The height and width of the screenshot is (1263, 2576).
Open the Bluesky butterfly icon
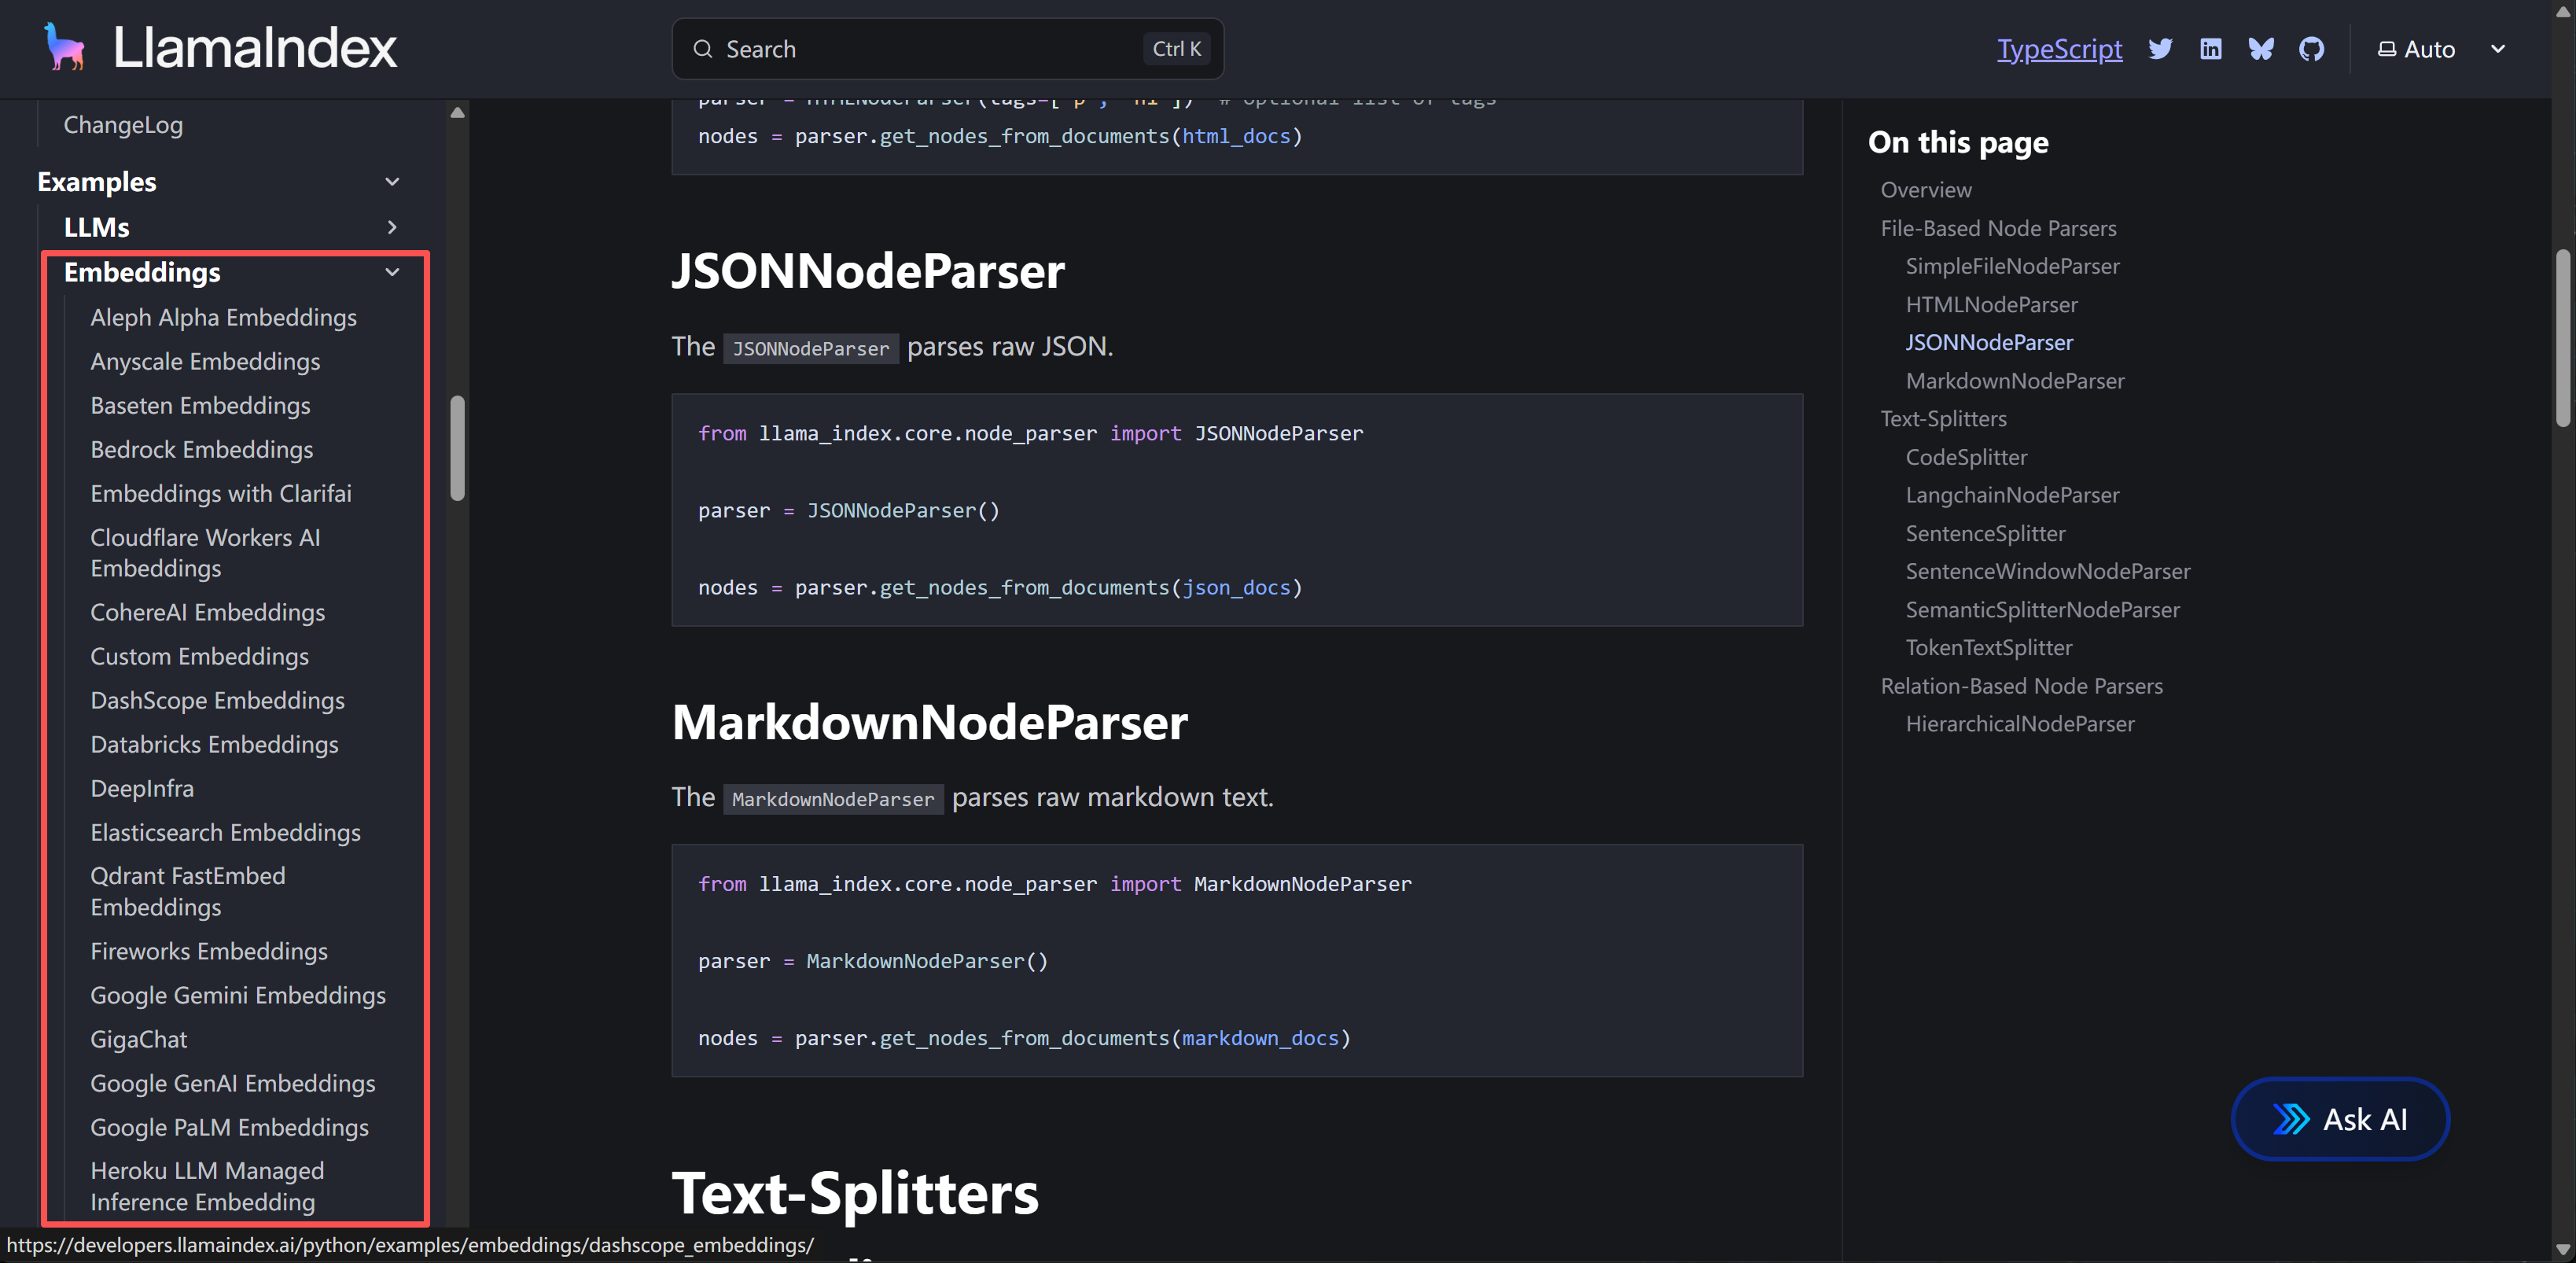[x=2261, y=49]
